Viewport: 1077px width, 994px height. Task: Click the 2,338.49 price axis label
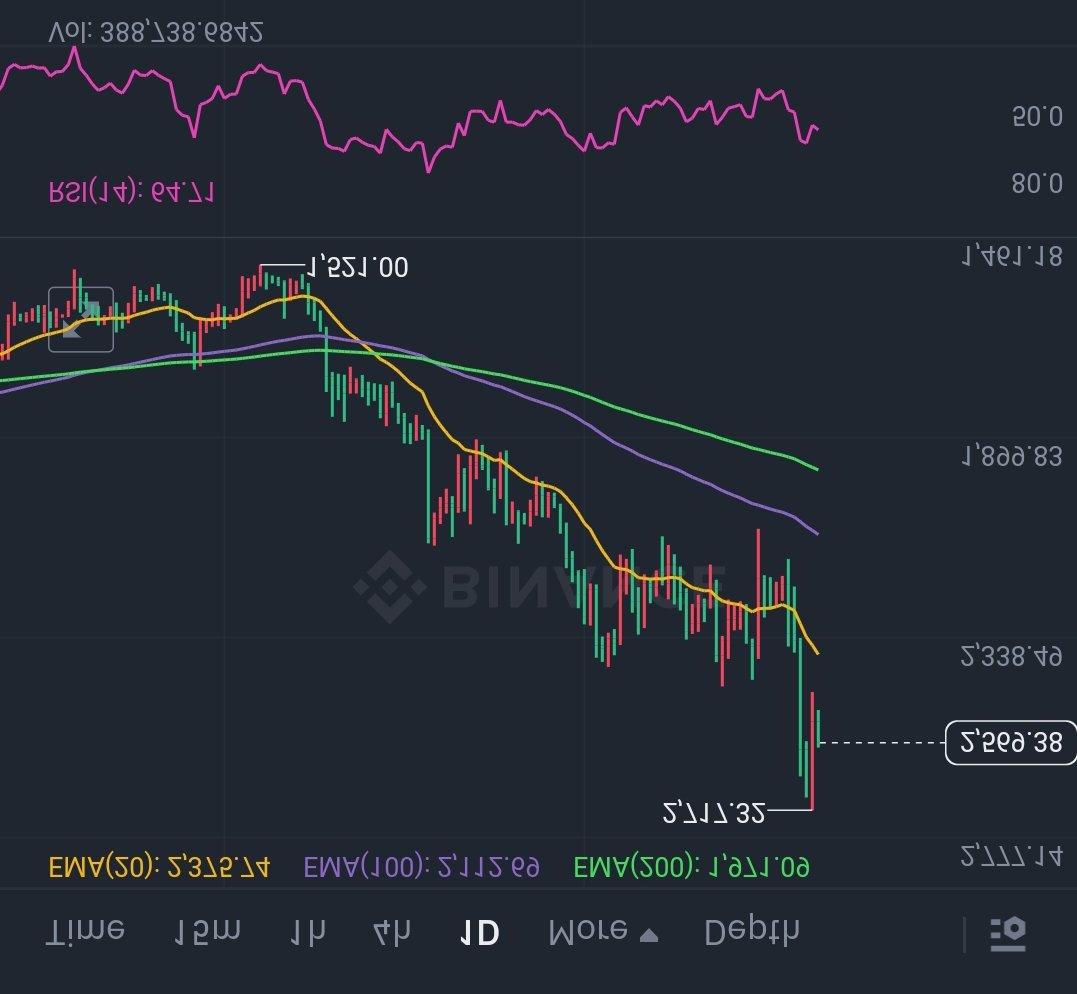(x=1012, y=657)
